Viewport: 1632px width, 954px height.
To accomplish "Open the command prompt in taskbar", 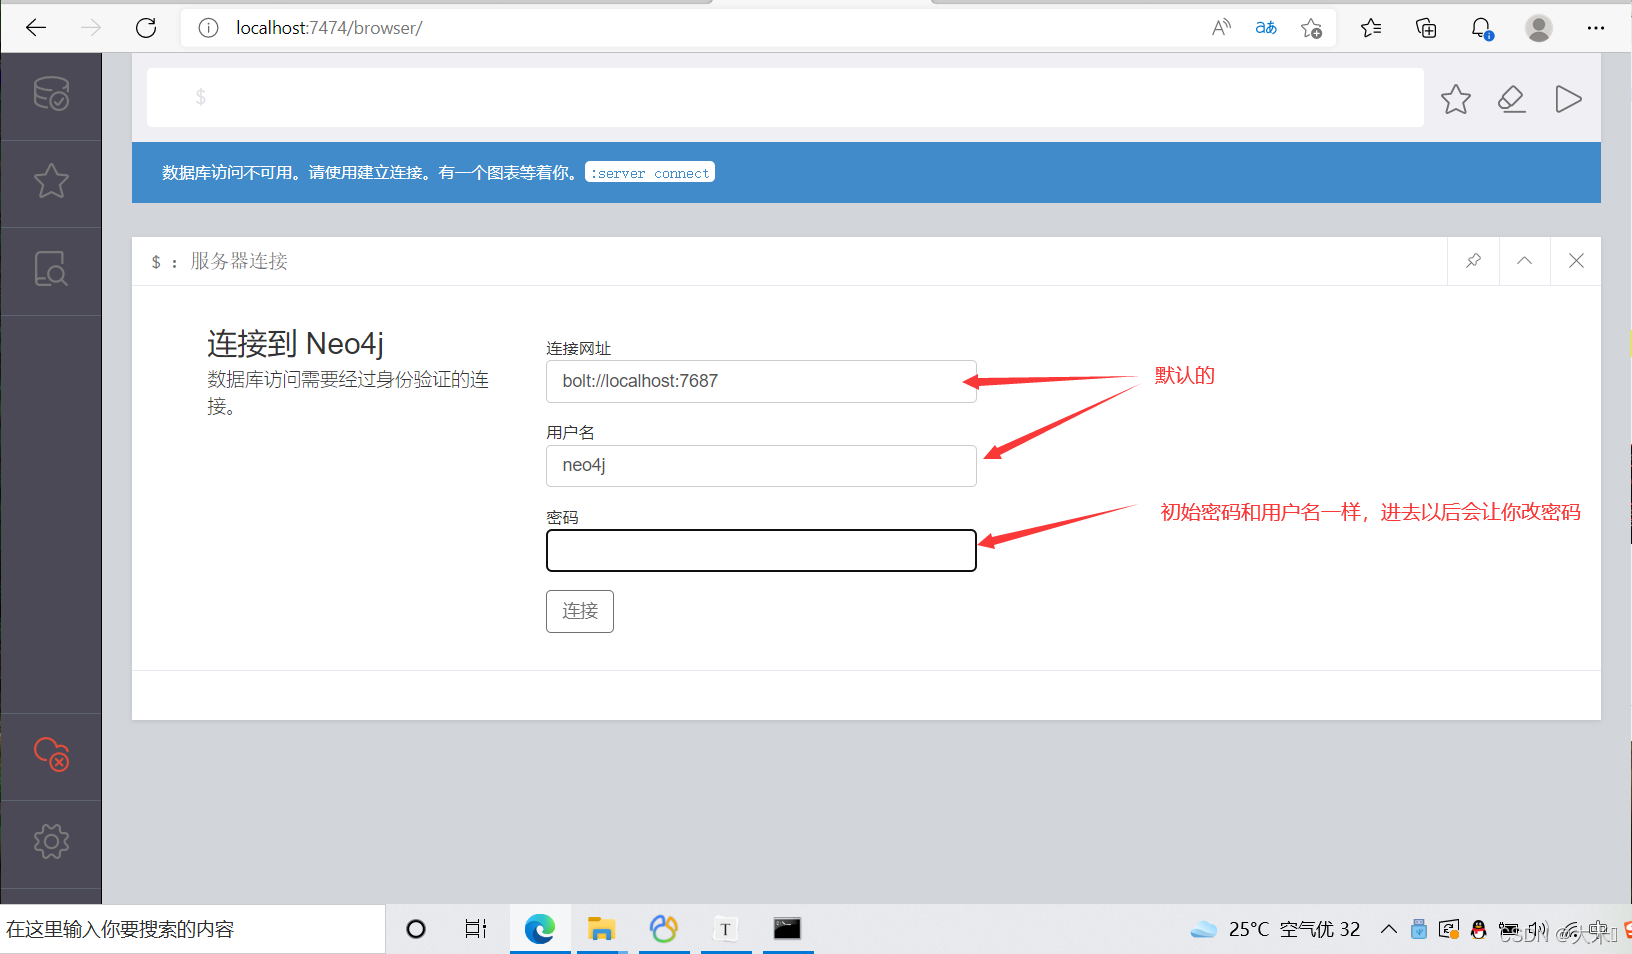I will (788, 929).
